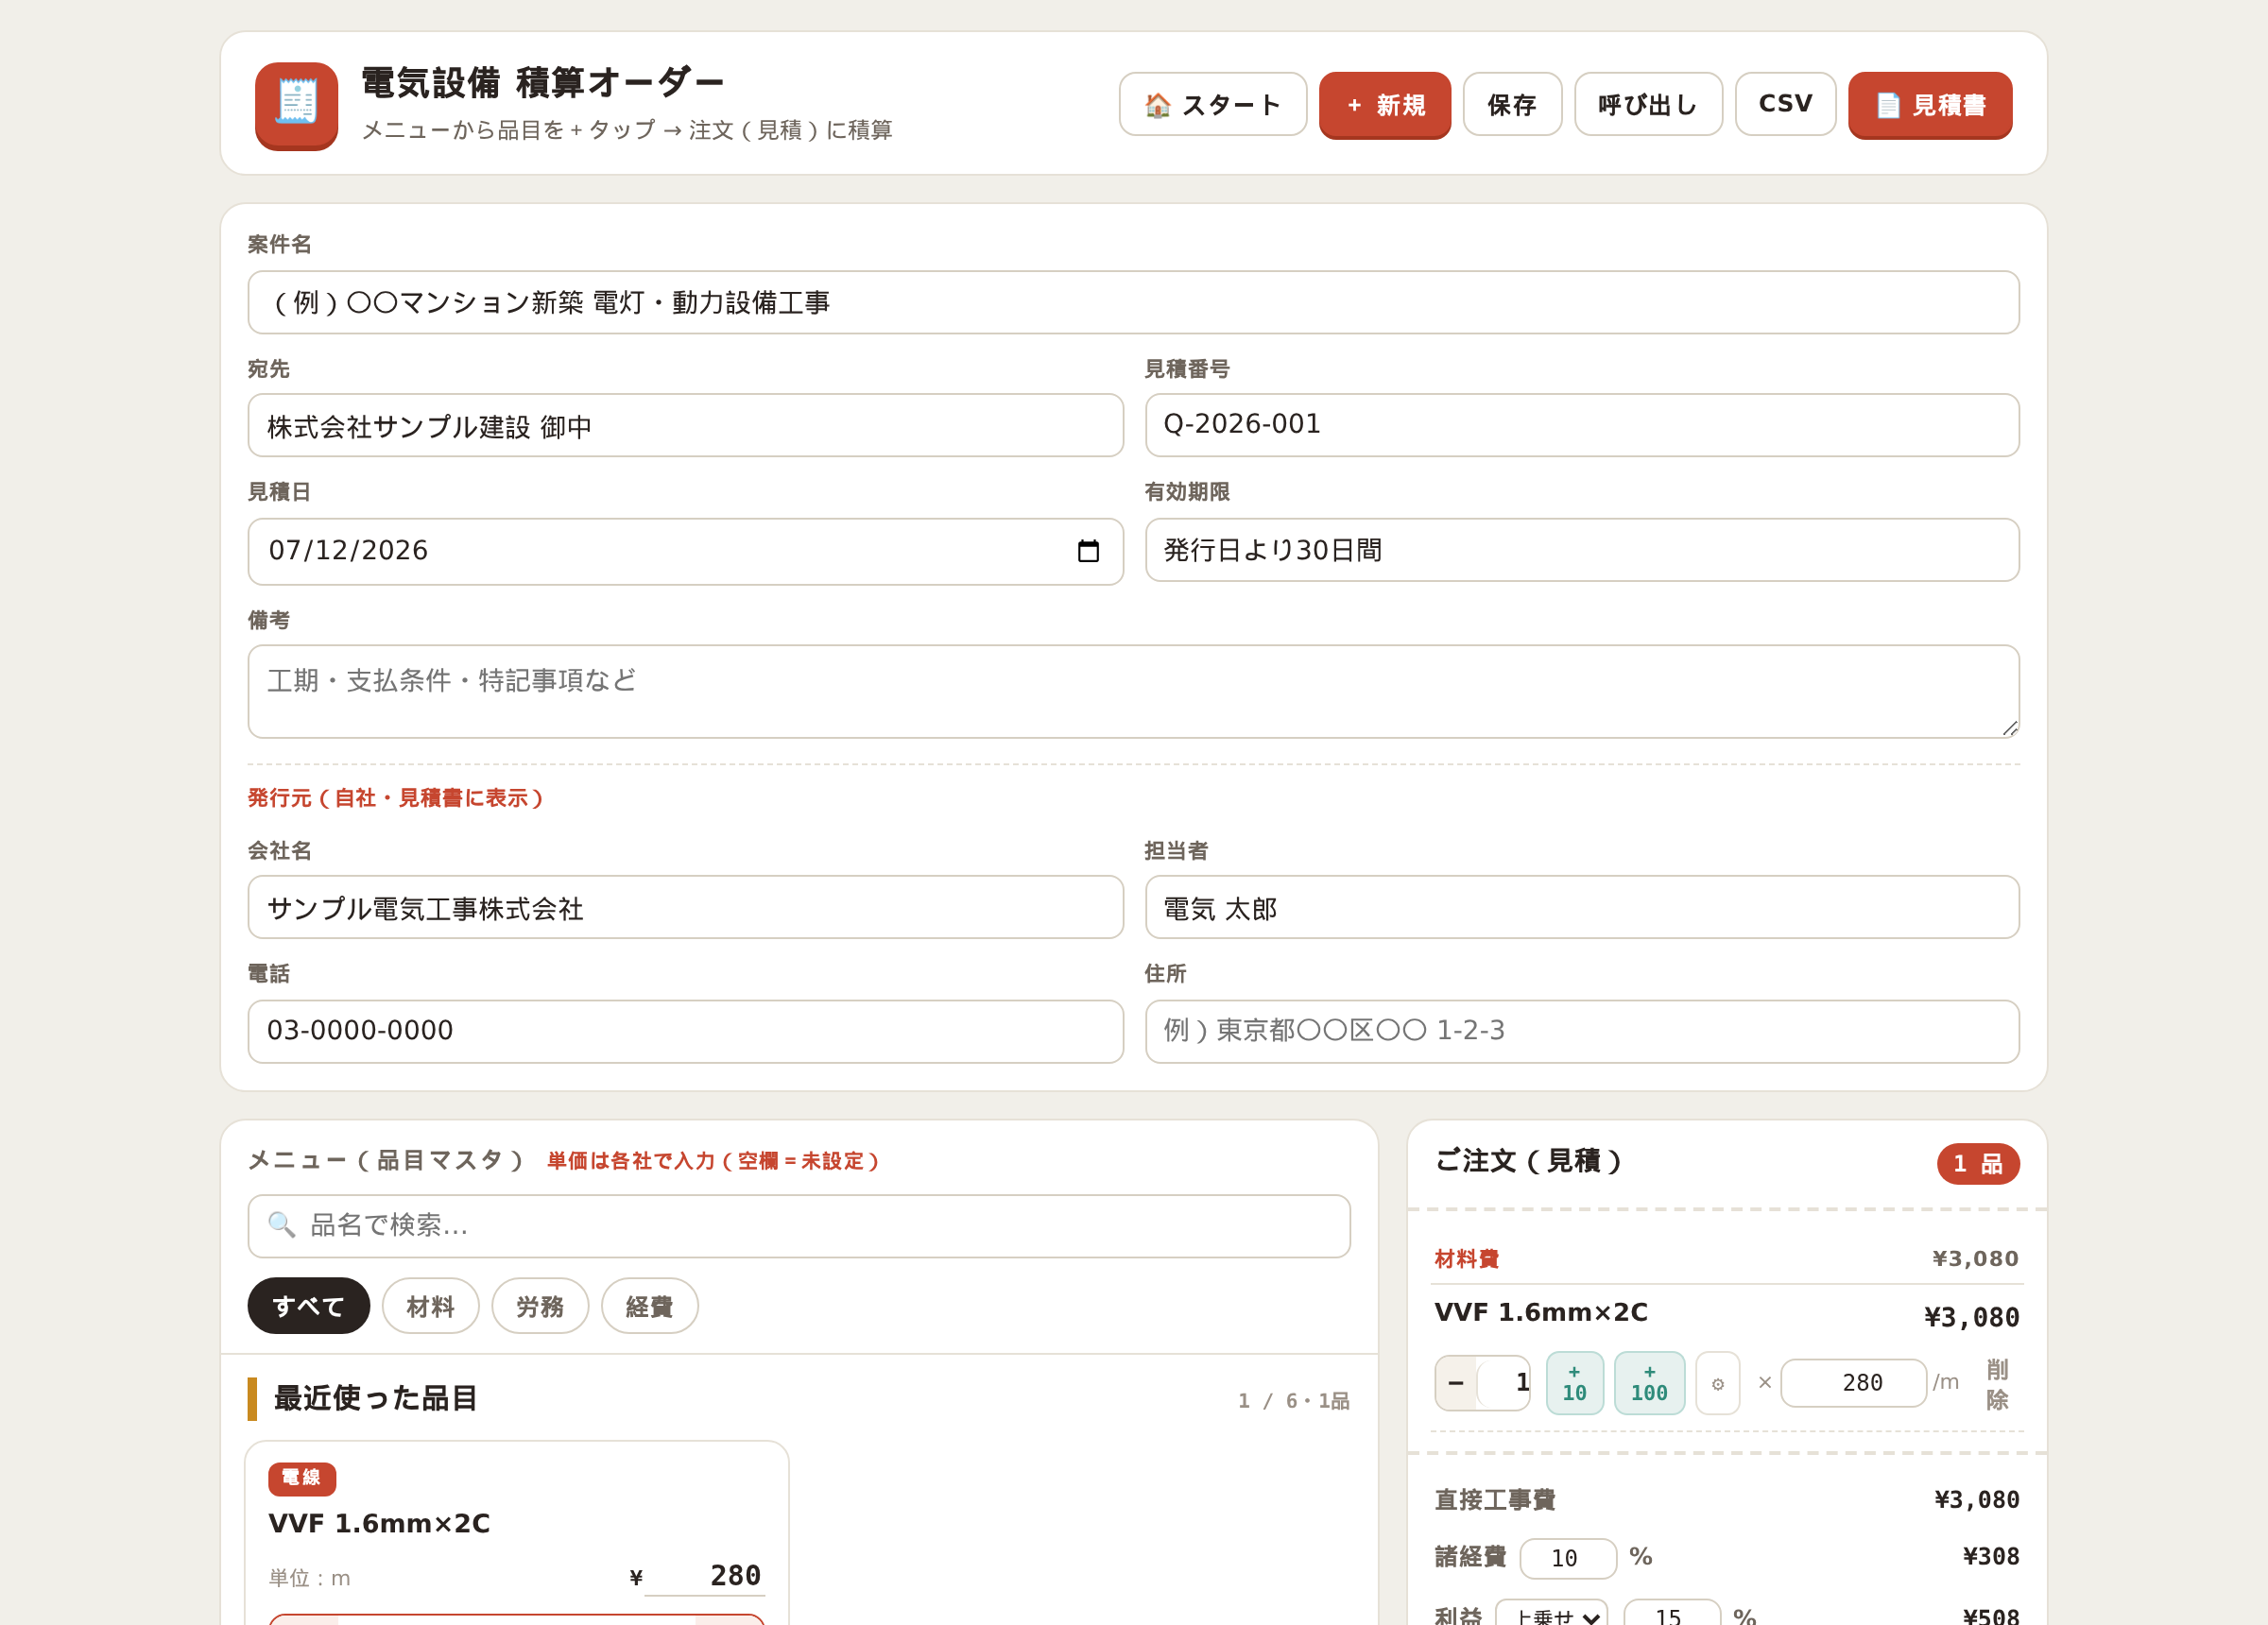Generate the 見積書 document
The image size is (2268, 1625).
[1929, 104]
